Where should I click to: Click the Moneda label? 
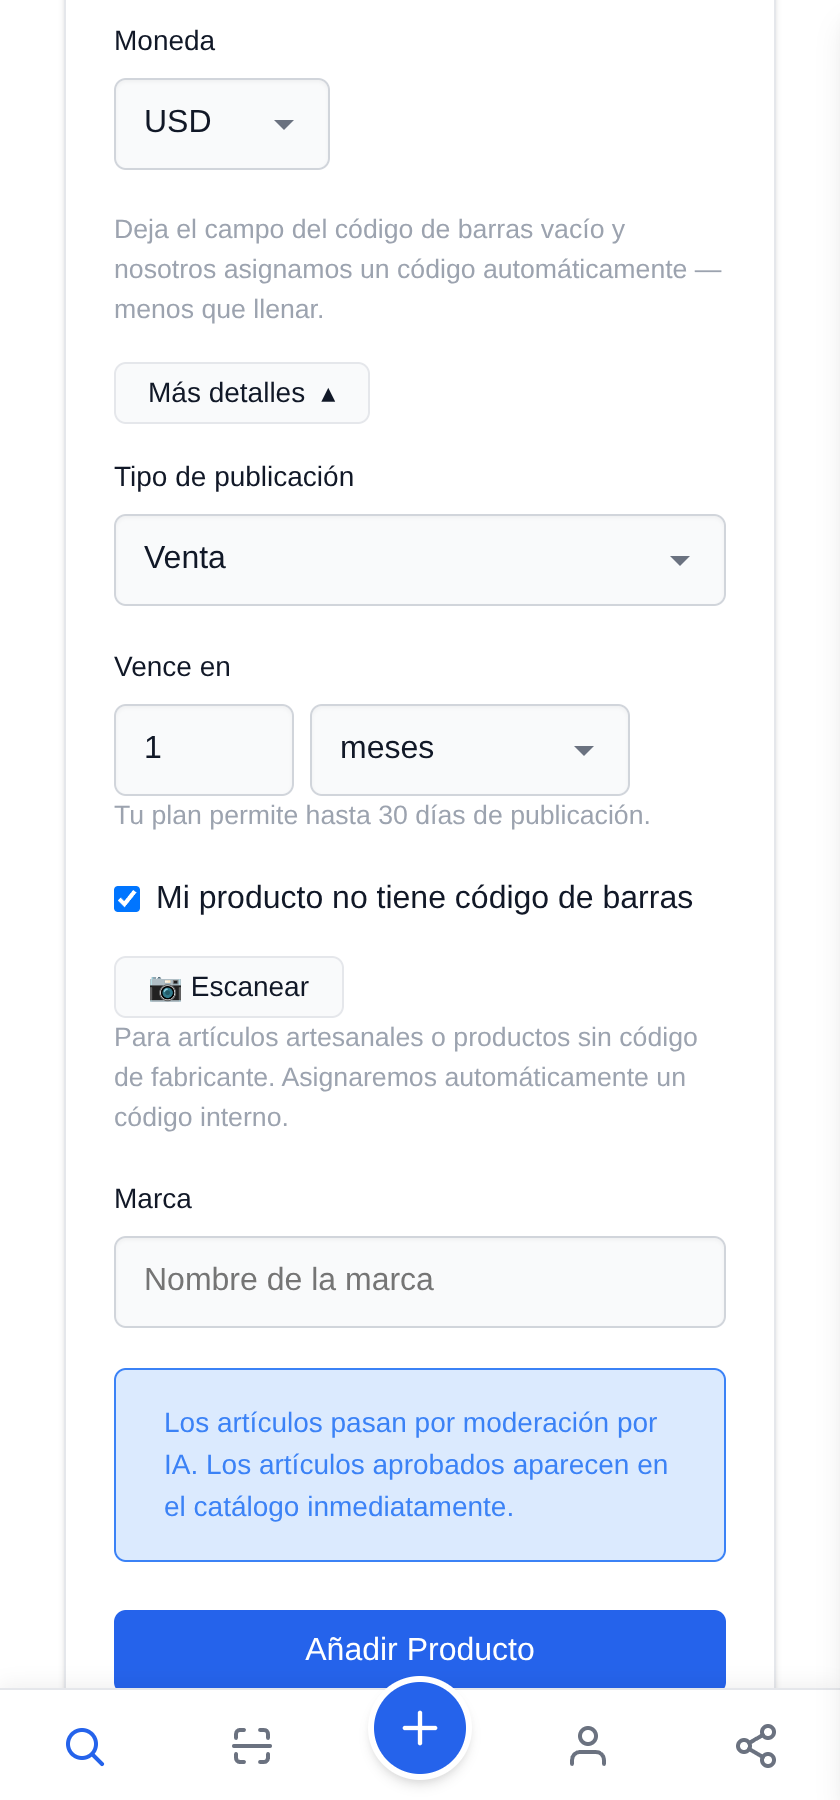[x=165, y=41]
